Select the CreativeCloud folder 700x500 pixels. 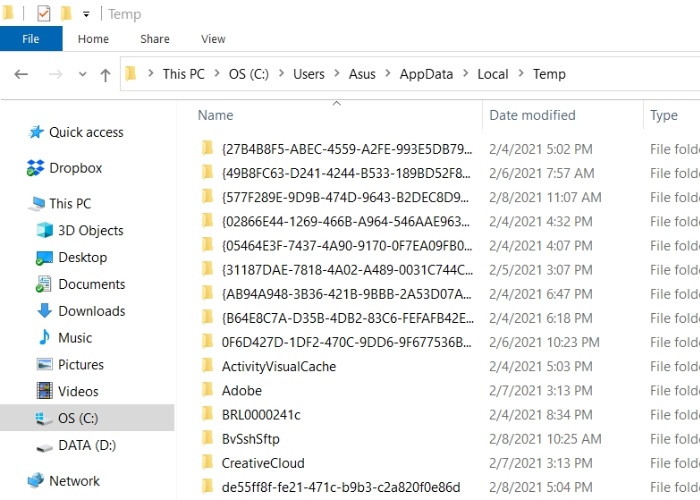point(263,463)
